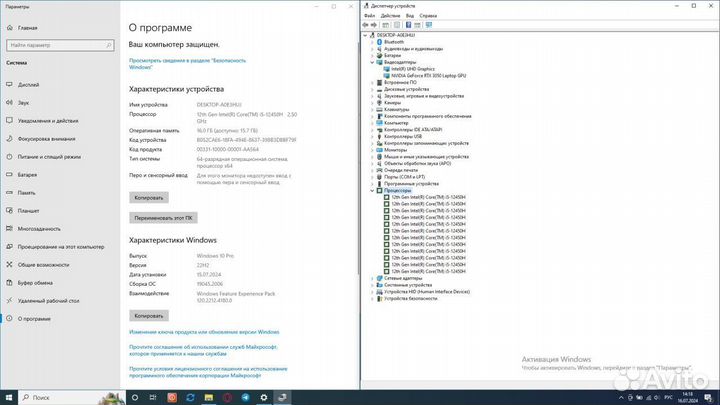Open Главная home icon in Settings sidebar

tap(10, 28)
